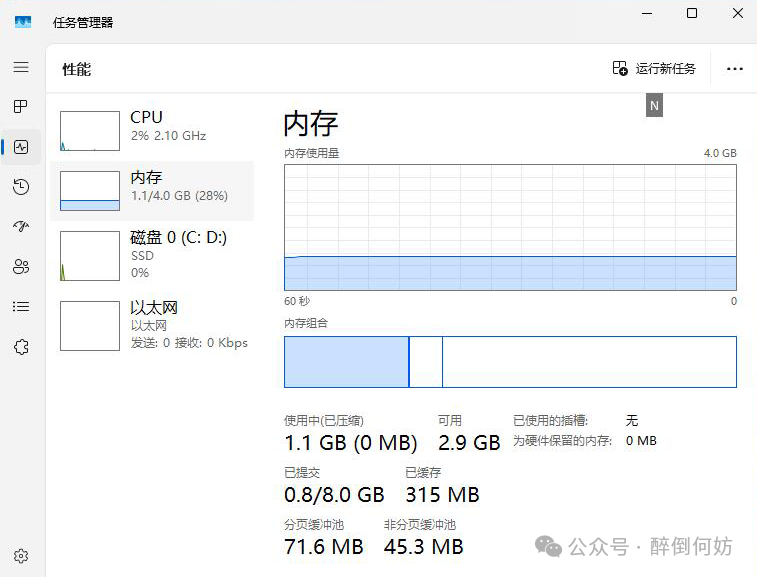Go to Processes page icon
Image resolution: width=757 pixels, height=577 pixels.
pyautogui.click(x=21, y=106)
